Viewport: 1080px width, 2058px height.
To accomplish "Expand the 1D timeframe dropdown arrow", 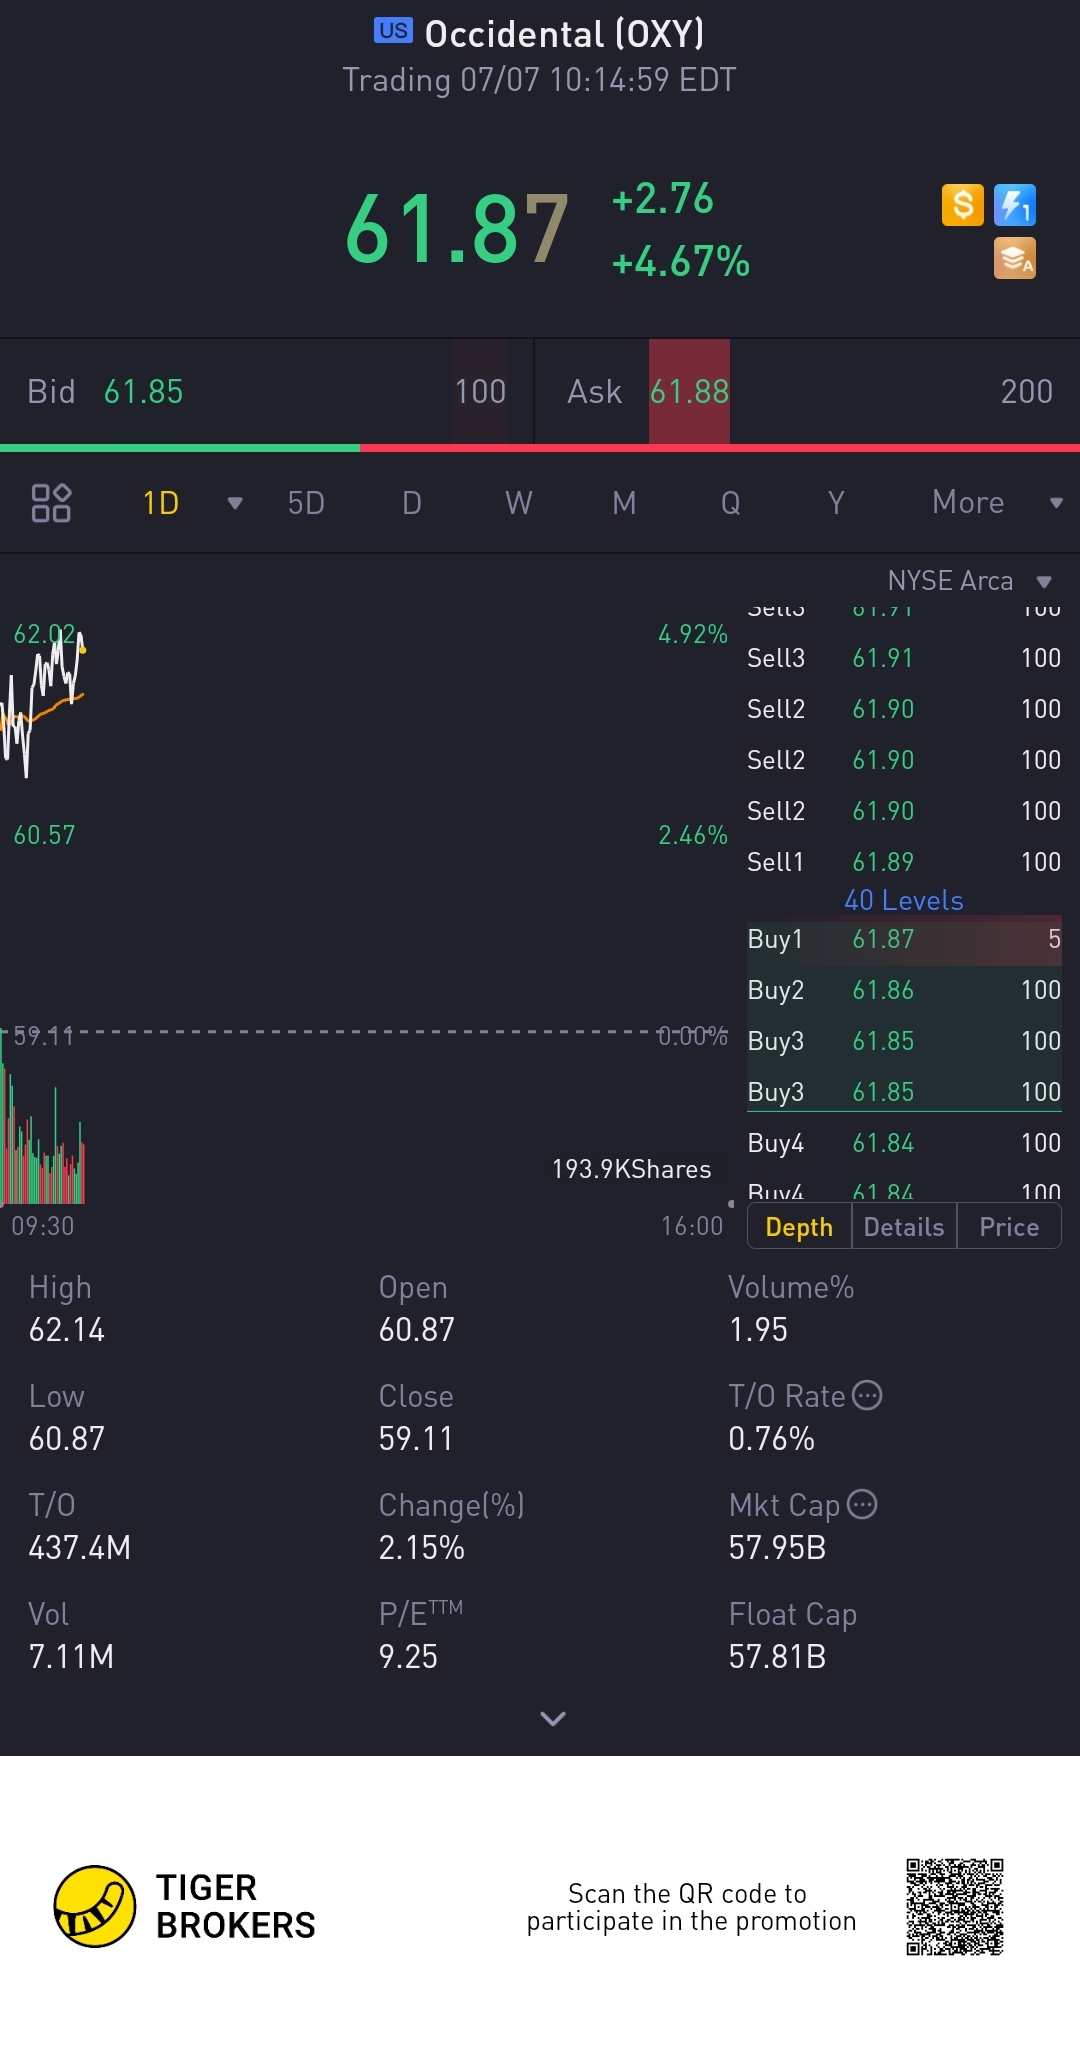I will point(235,502).
